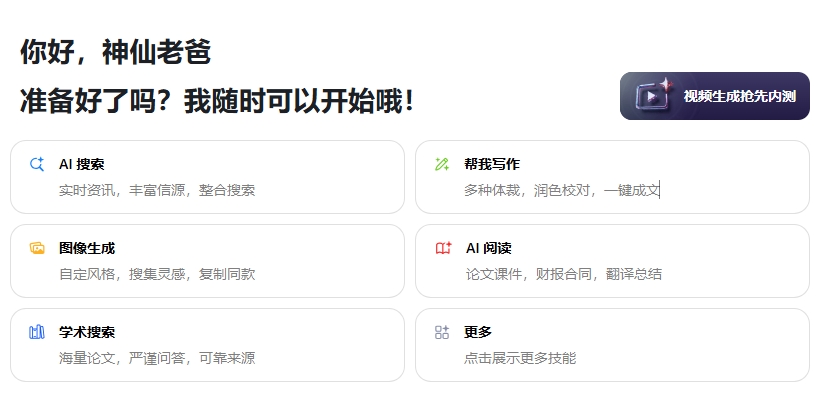Select the 学术搜索 title
Screen dimensions: 820x420
click(x=87, y=332)
